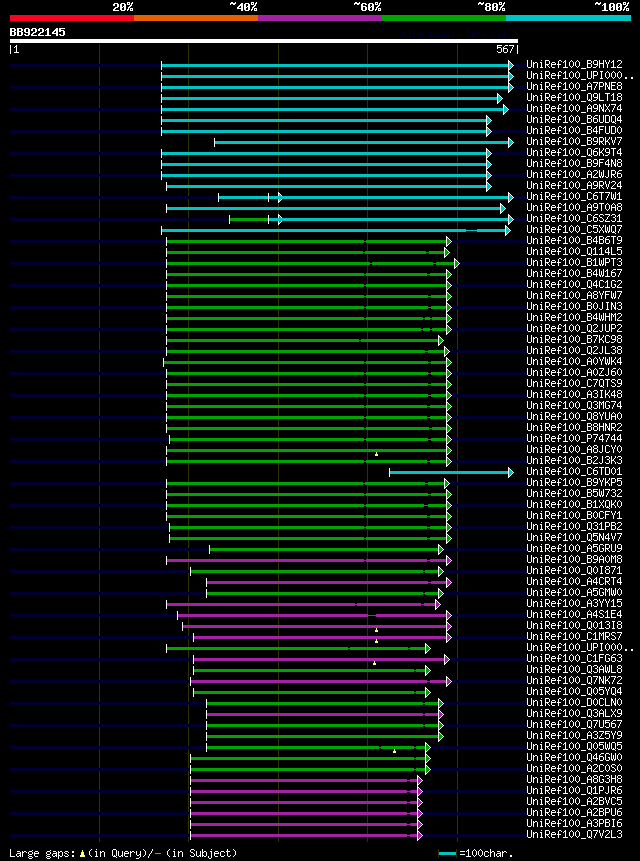The image size is (640, 861).
Task: Open UniRef100_B9A0M8 entry
Action: 574,559
